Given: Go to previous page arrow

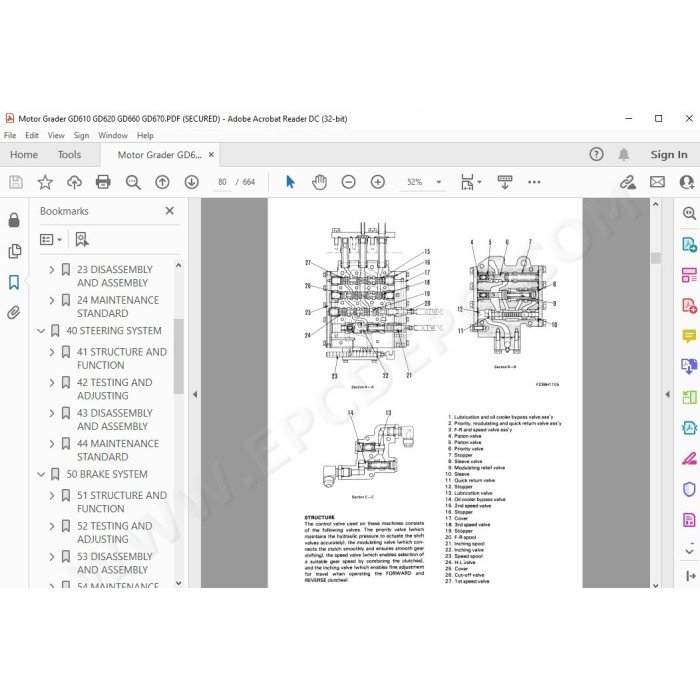Looking at the screenshot, I should [162, 182].
